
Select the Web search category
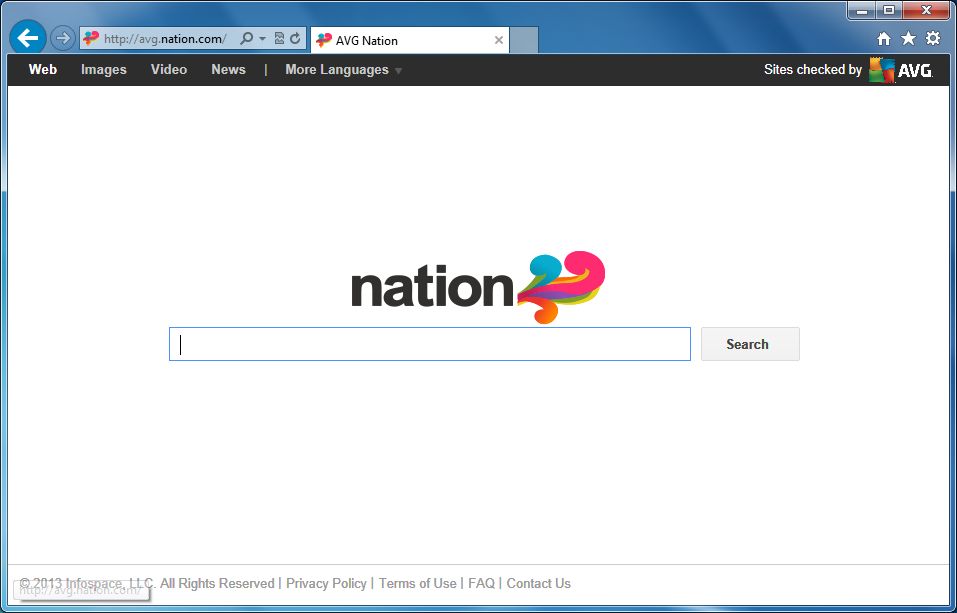coord(43,70)
